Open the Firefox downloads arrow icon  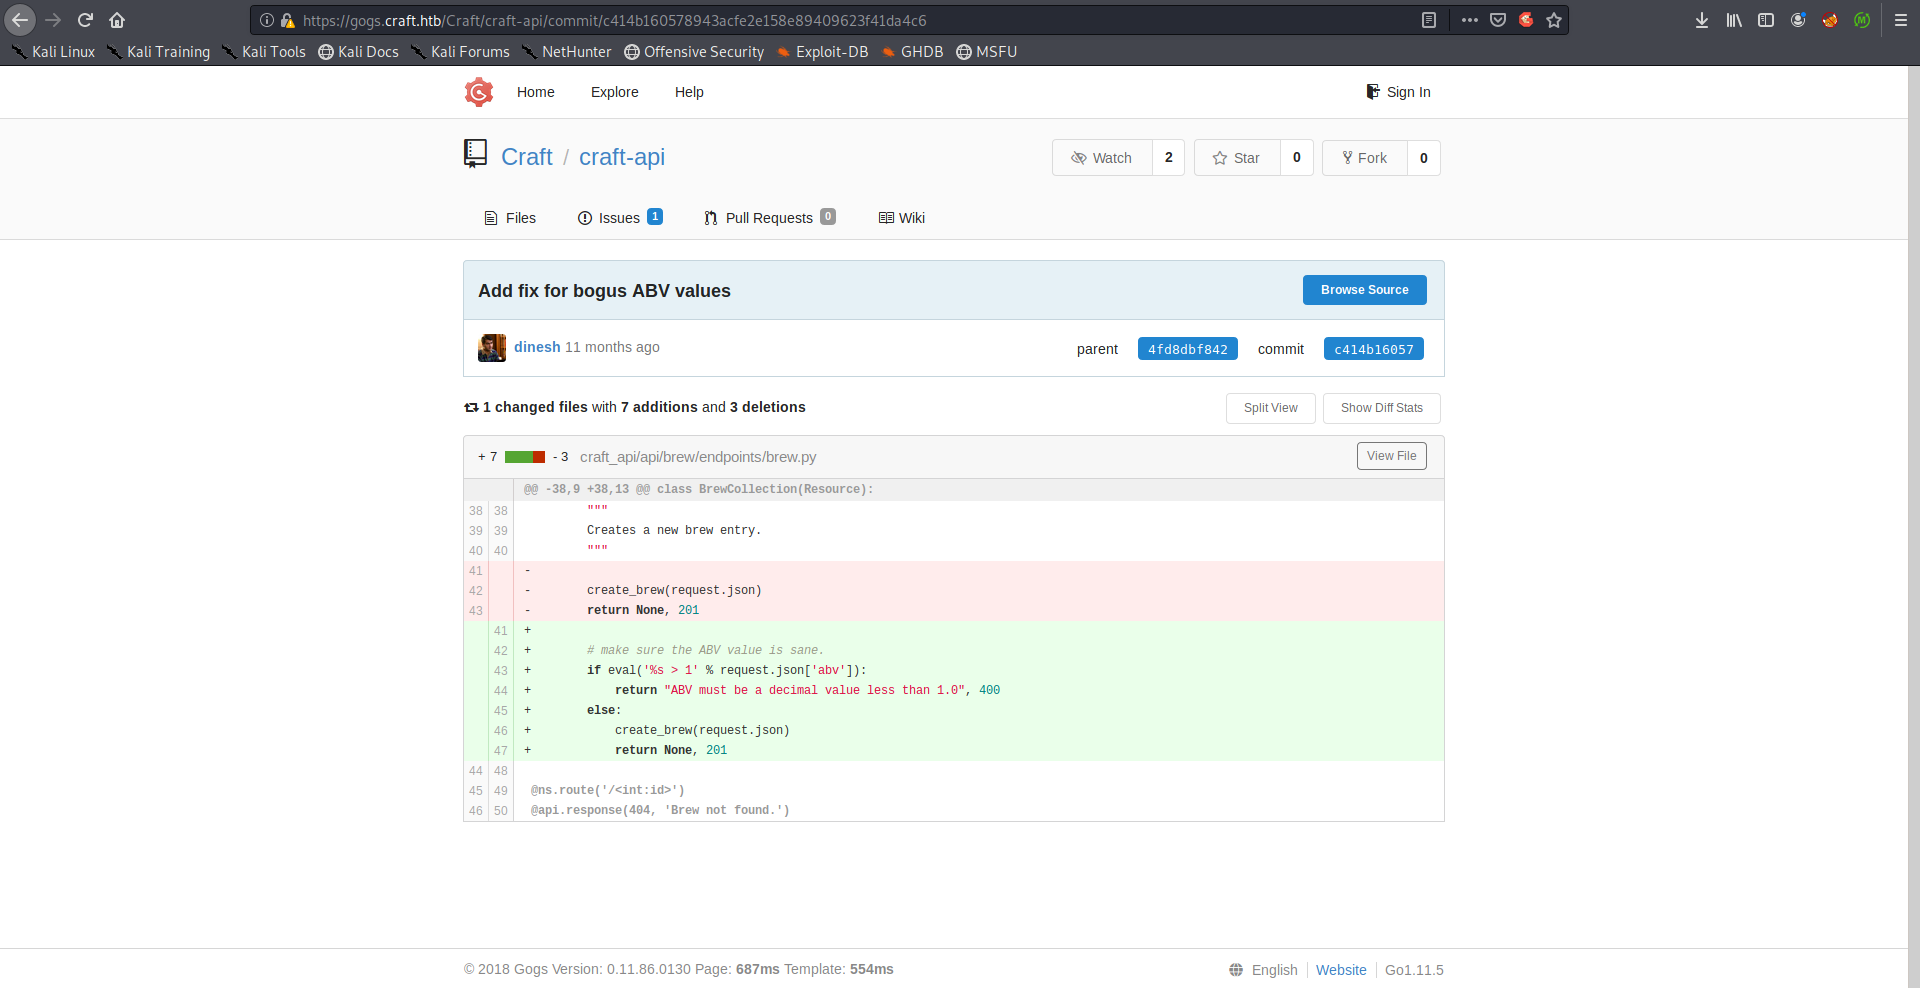pyautogui.click(x=1701, y=20)
